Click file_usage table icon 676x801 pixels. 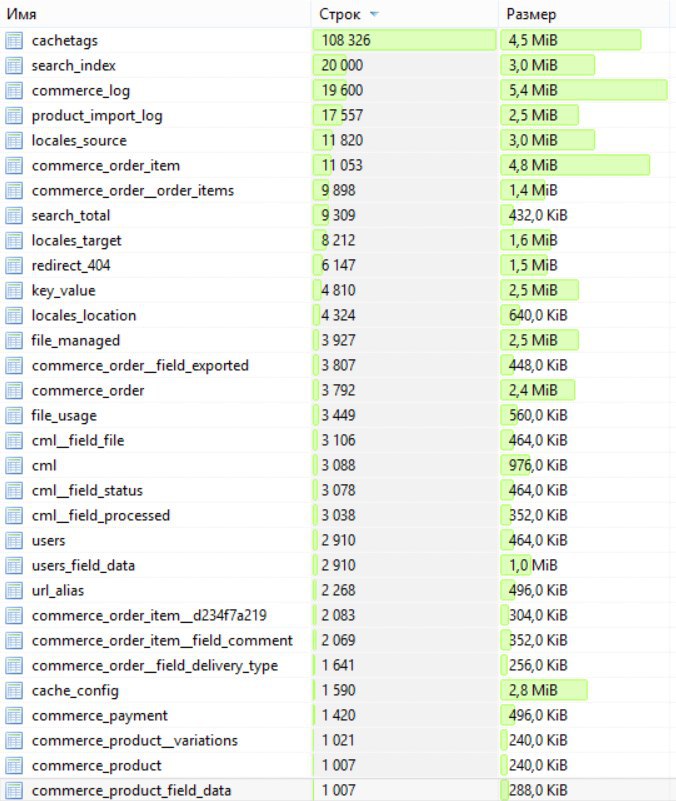[14, 416]
